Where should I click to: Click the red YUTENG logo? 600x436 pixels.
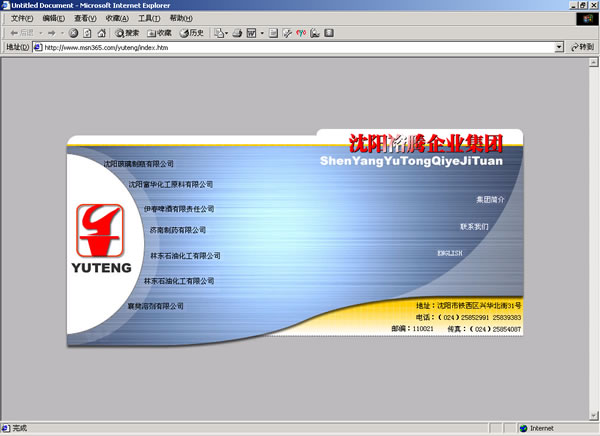coord(100,230)
